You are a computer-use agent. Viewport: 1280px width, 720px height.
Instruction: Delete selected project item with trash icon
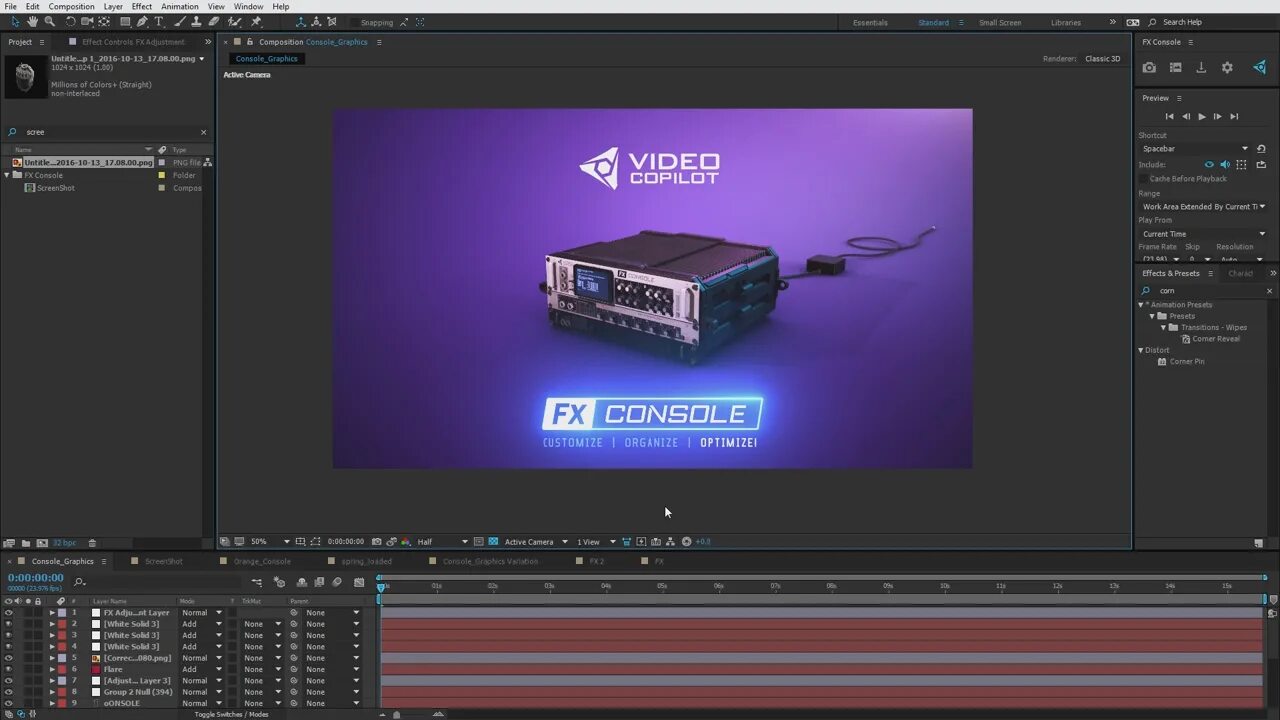tap(92, 543)
